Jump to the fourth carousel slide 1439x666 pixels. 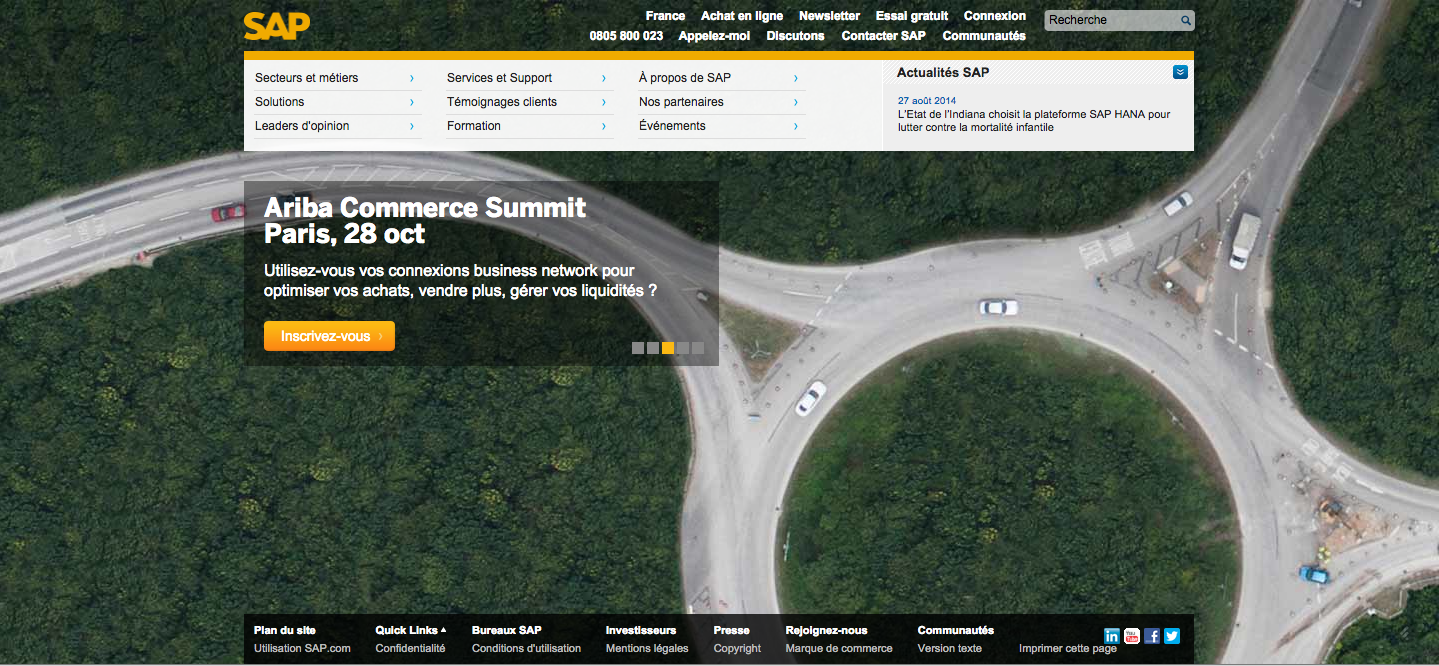coord(683,348)
